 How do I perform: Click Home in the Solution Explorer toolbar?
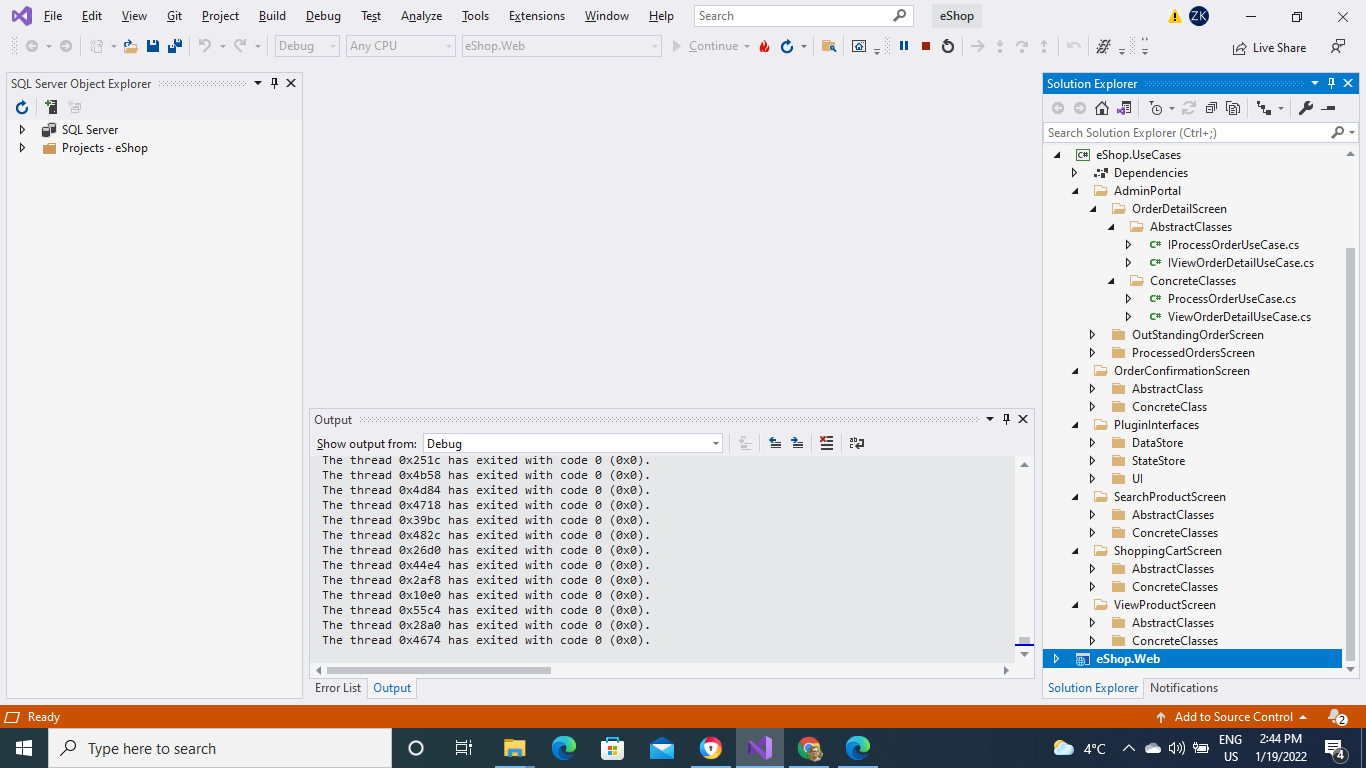[x=1101, y=107]
